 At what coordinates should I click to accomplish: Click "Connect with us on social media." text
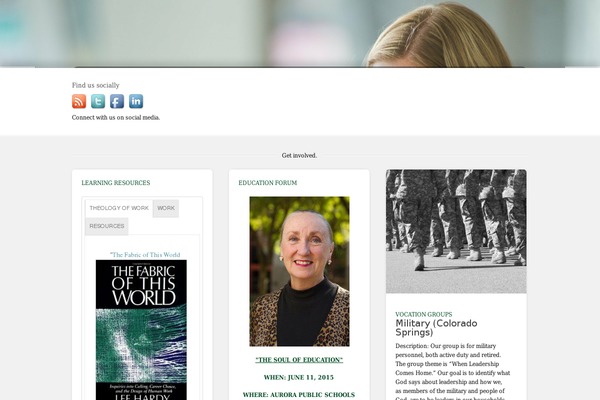click(x=116, y=118)
